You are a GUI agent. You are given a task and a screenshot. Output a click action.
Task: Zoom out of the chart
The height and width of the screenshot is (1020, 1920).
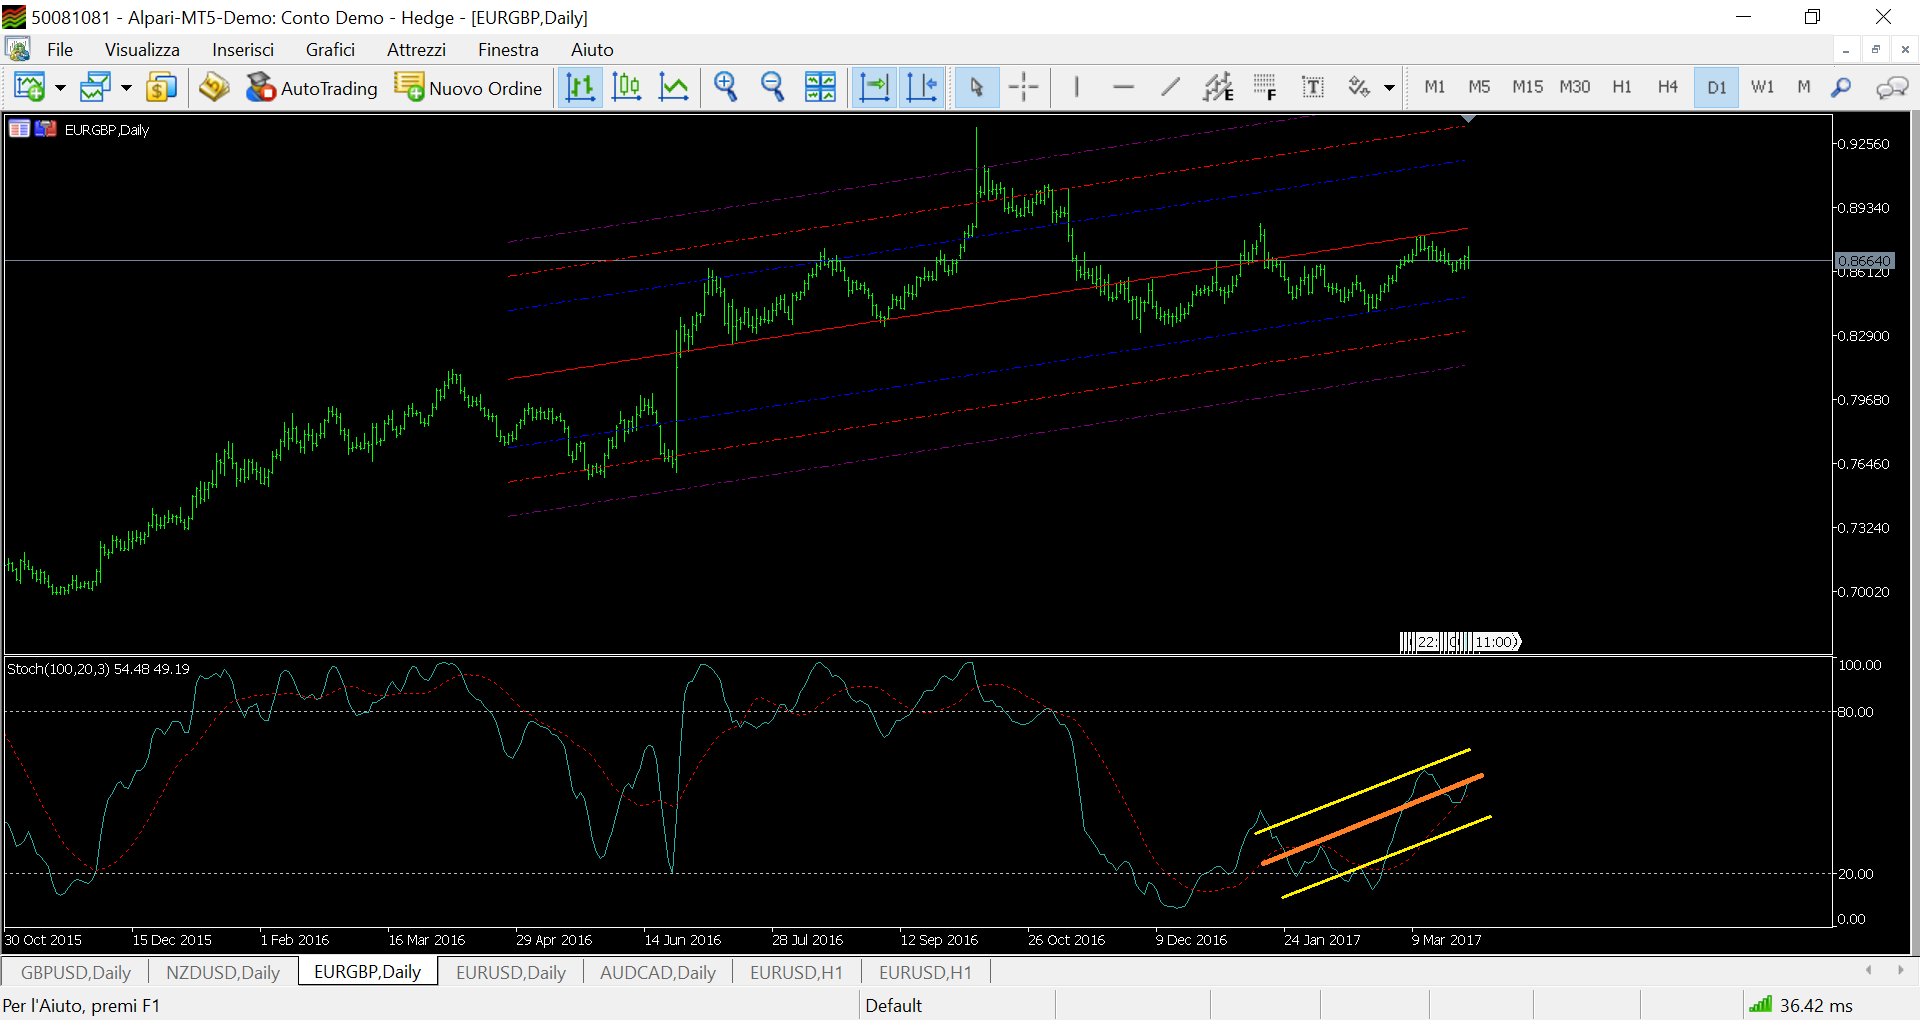click(x=772, y=88)
